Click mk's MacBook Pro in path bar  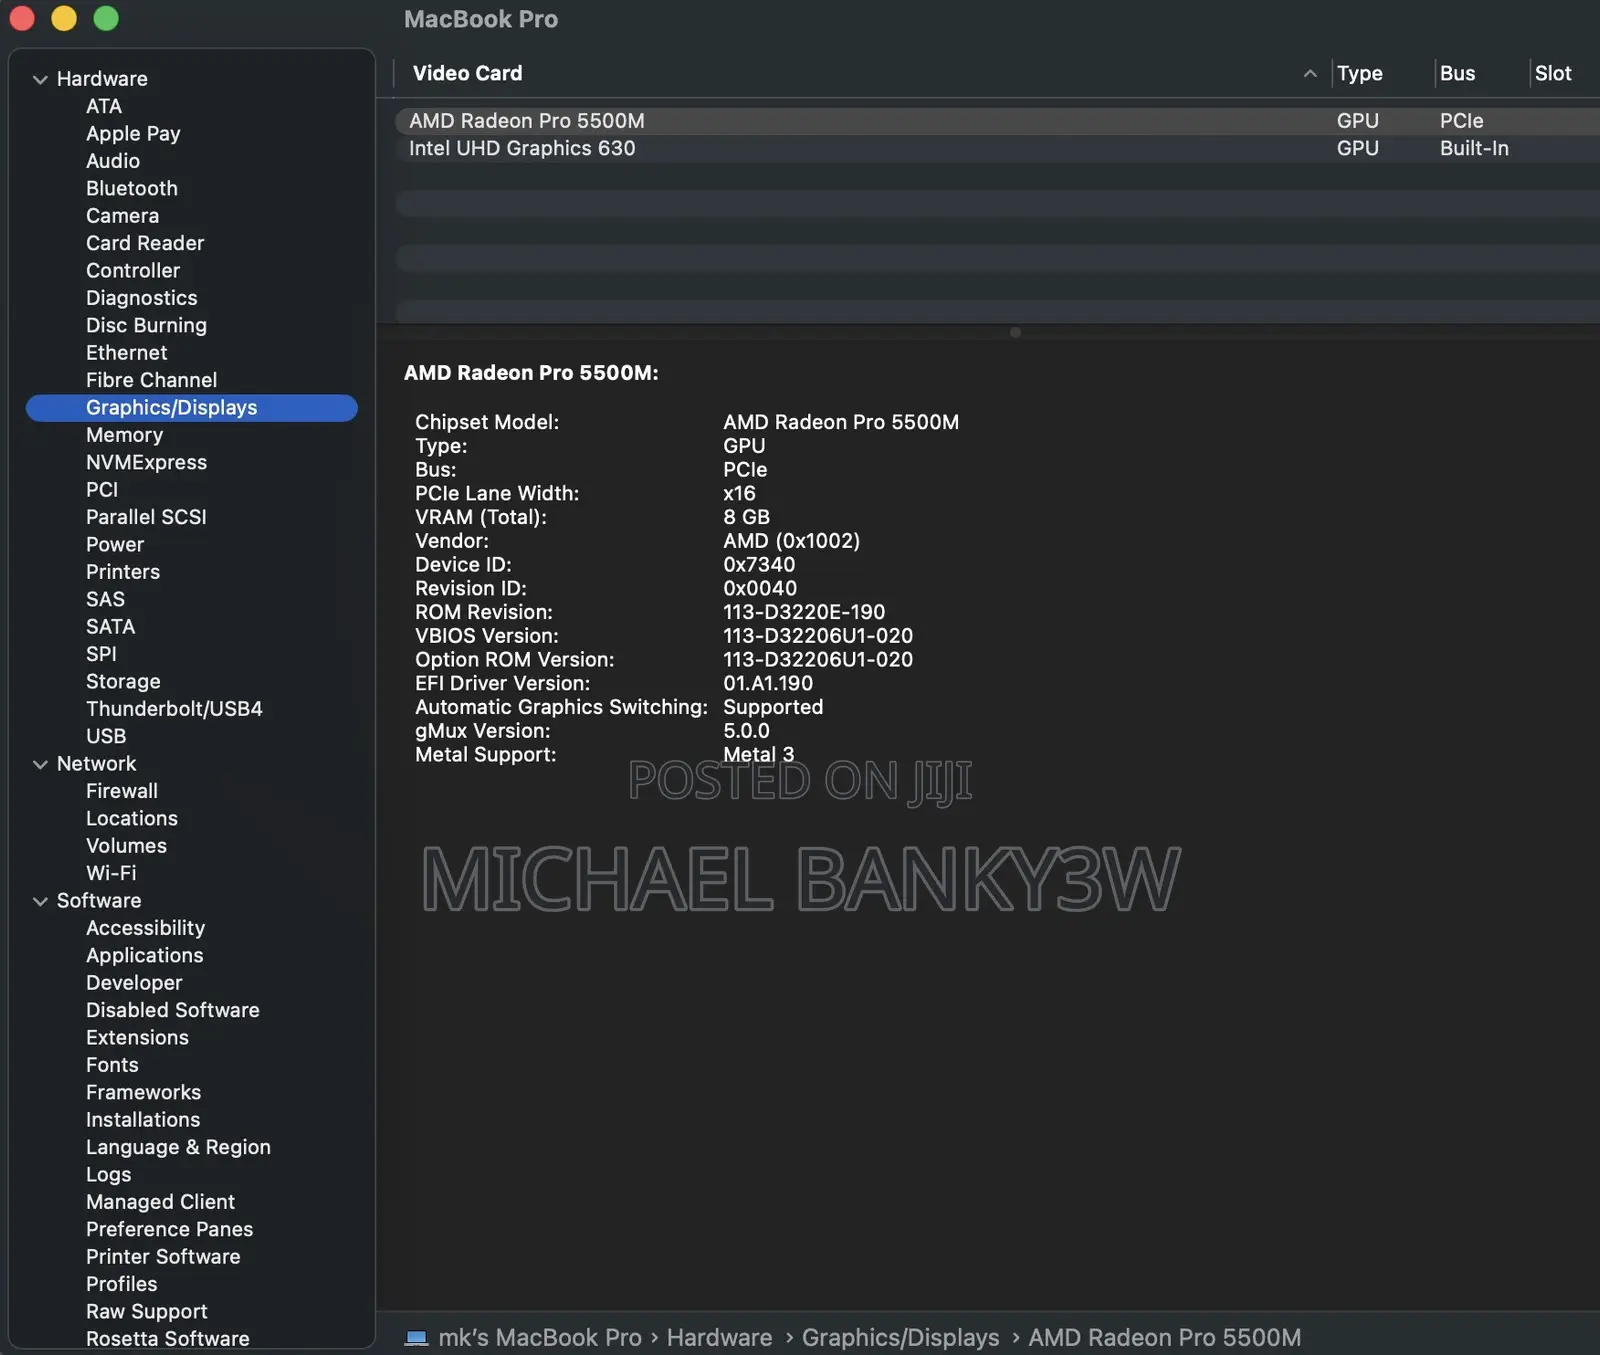pos(540,1338)
